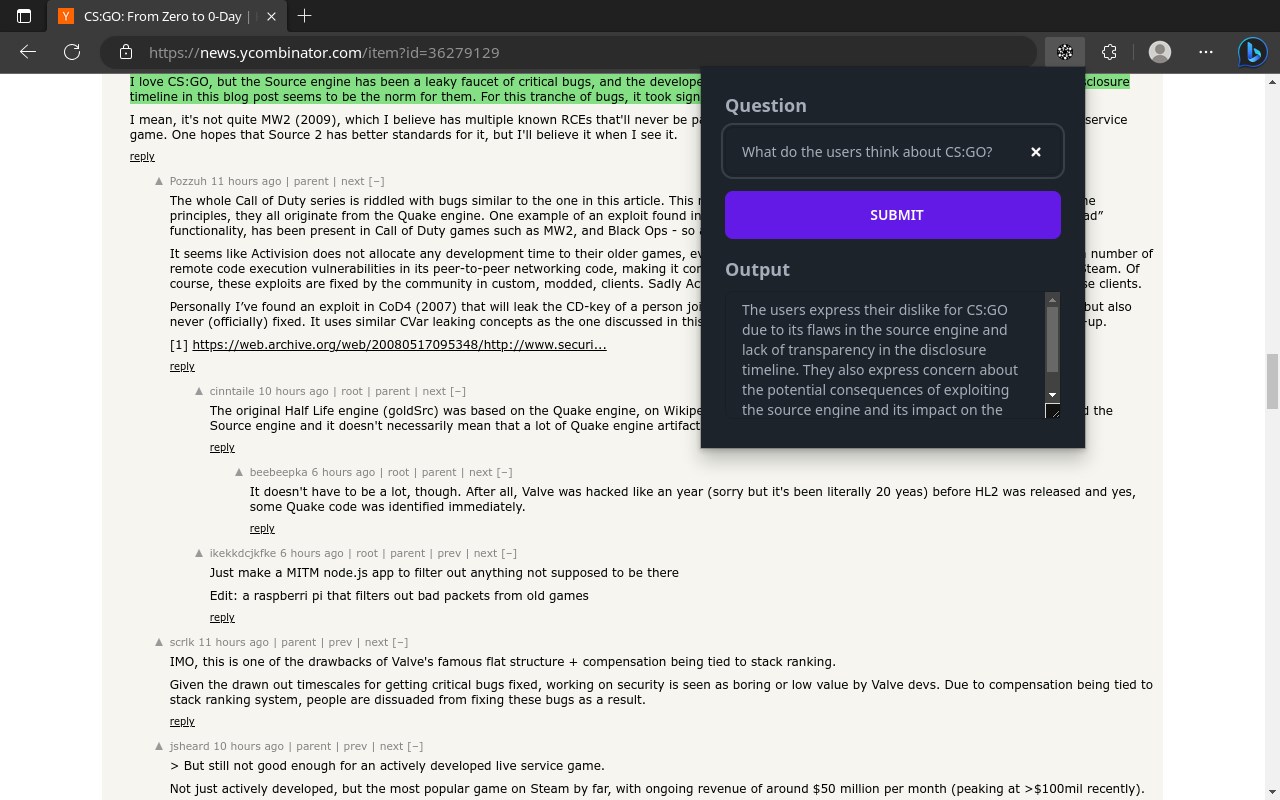Upvote beebeepka's comment

click(239, 472)
